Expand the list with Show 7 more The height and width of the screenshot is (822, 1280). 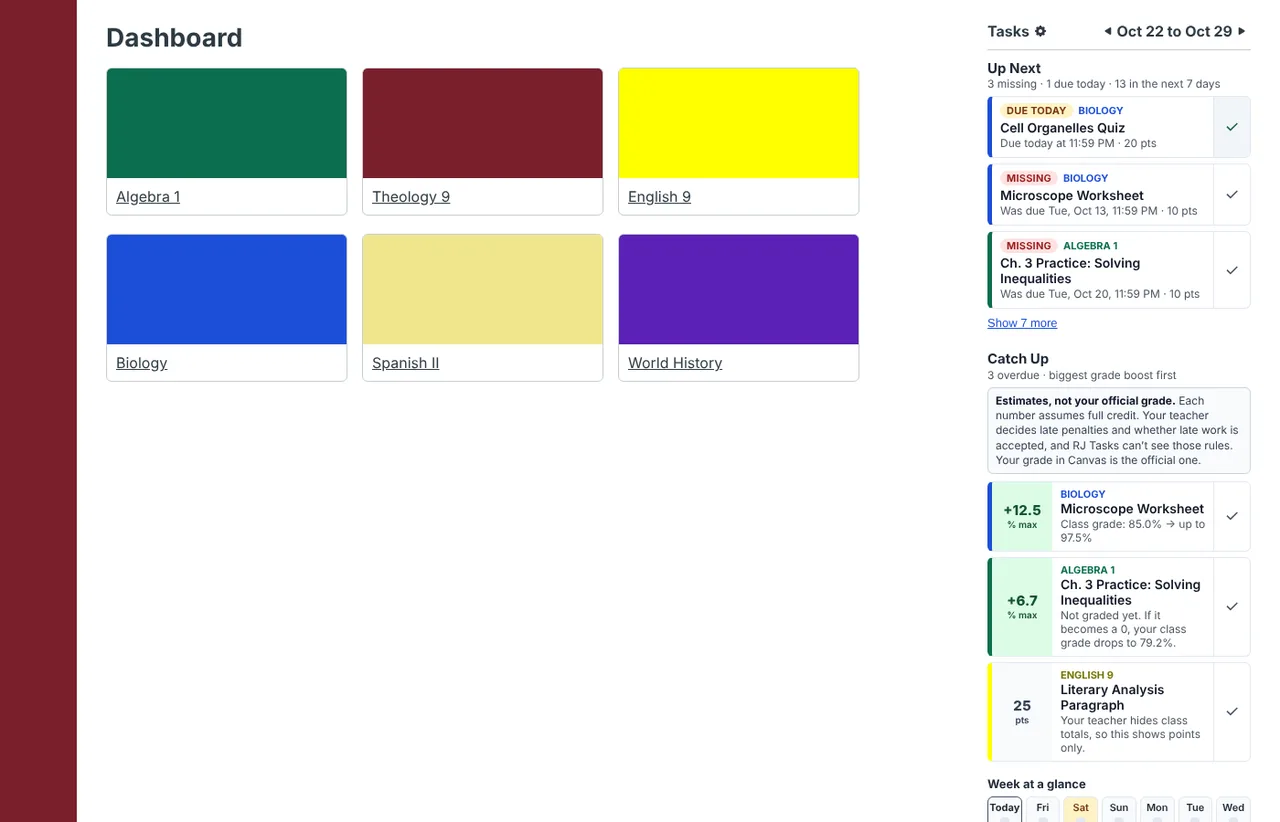pos(1022,323)
